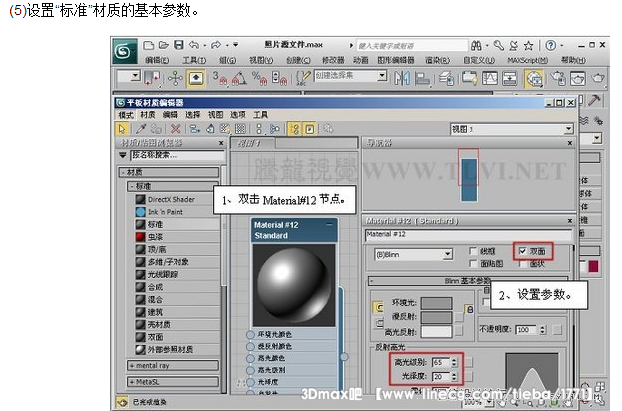Open the help question mark icon
The height and width of the screenshot is (411, 622).
click(x=550, y=46)
